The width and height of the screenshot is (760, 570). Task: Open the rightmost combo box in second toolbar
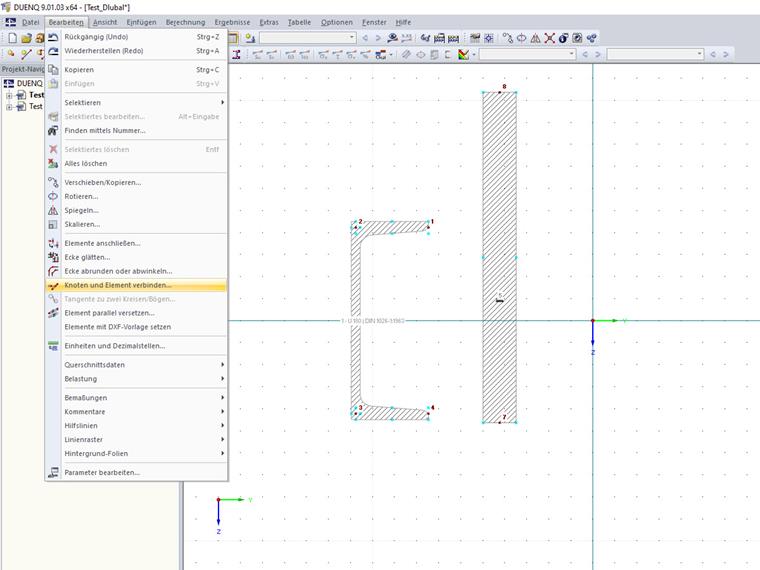click(x=655, y=54)
